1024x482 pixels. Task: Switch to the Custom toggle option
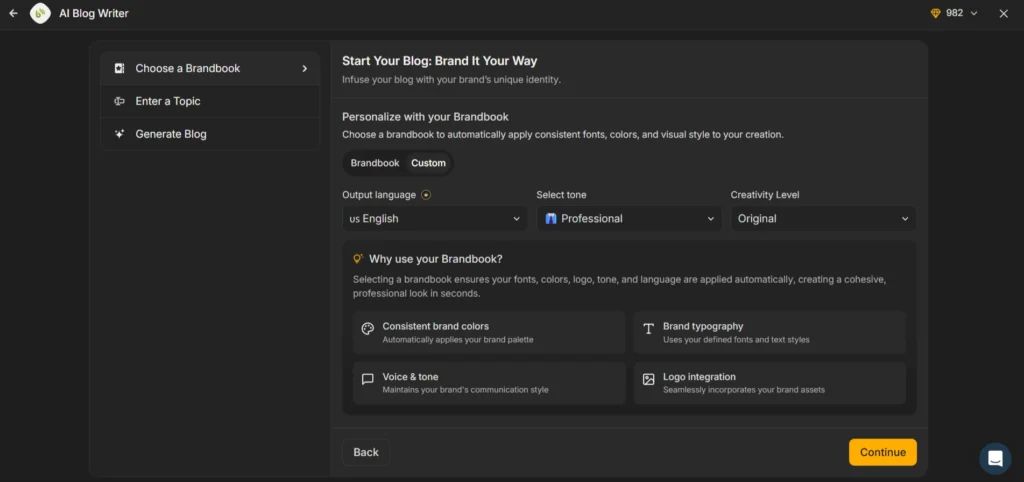click(x=428, y=163)
